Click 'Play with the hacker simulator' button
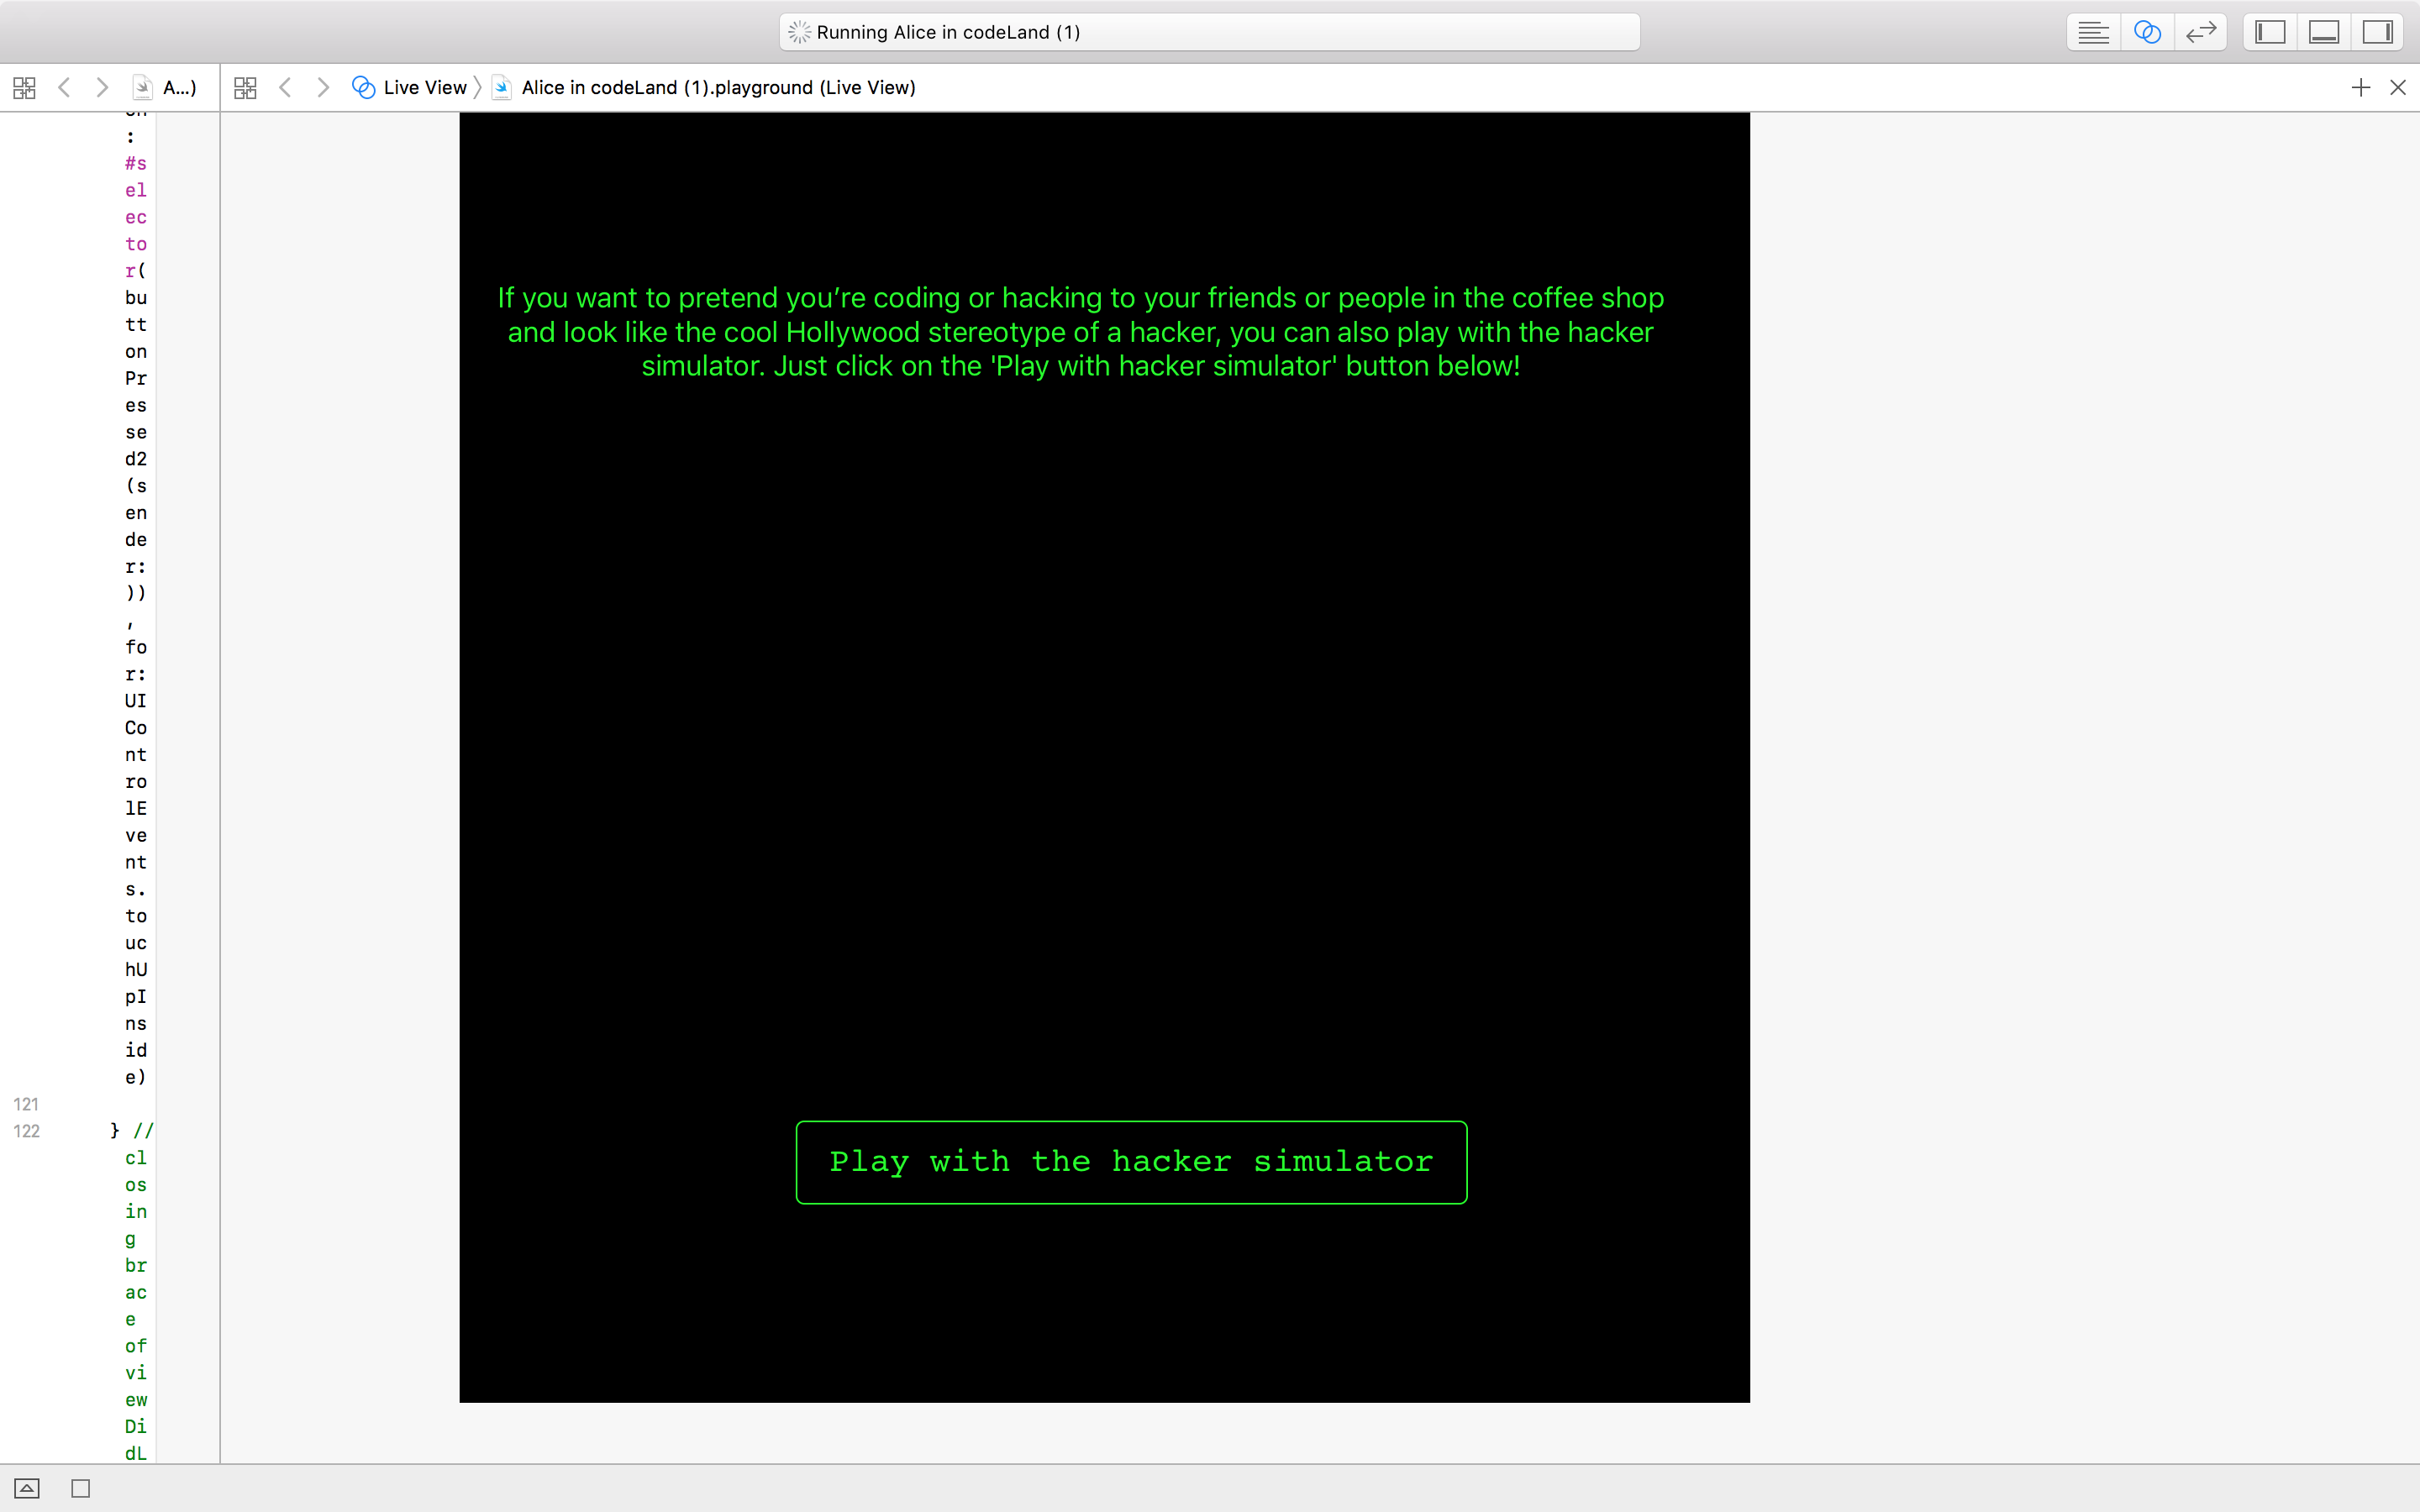This screenshot has width=2420, height=1512. click(1131, 1162)
